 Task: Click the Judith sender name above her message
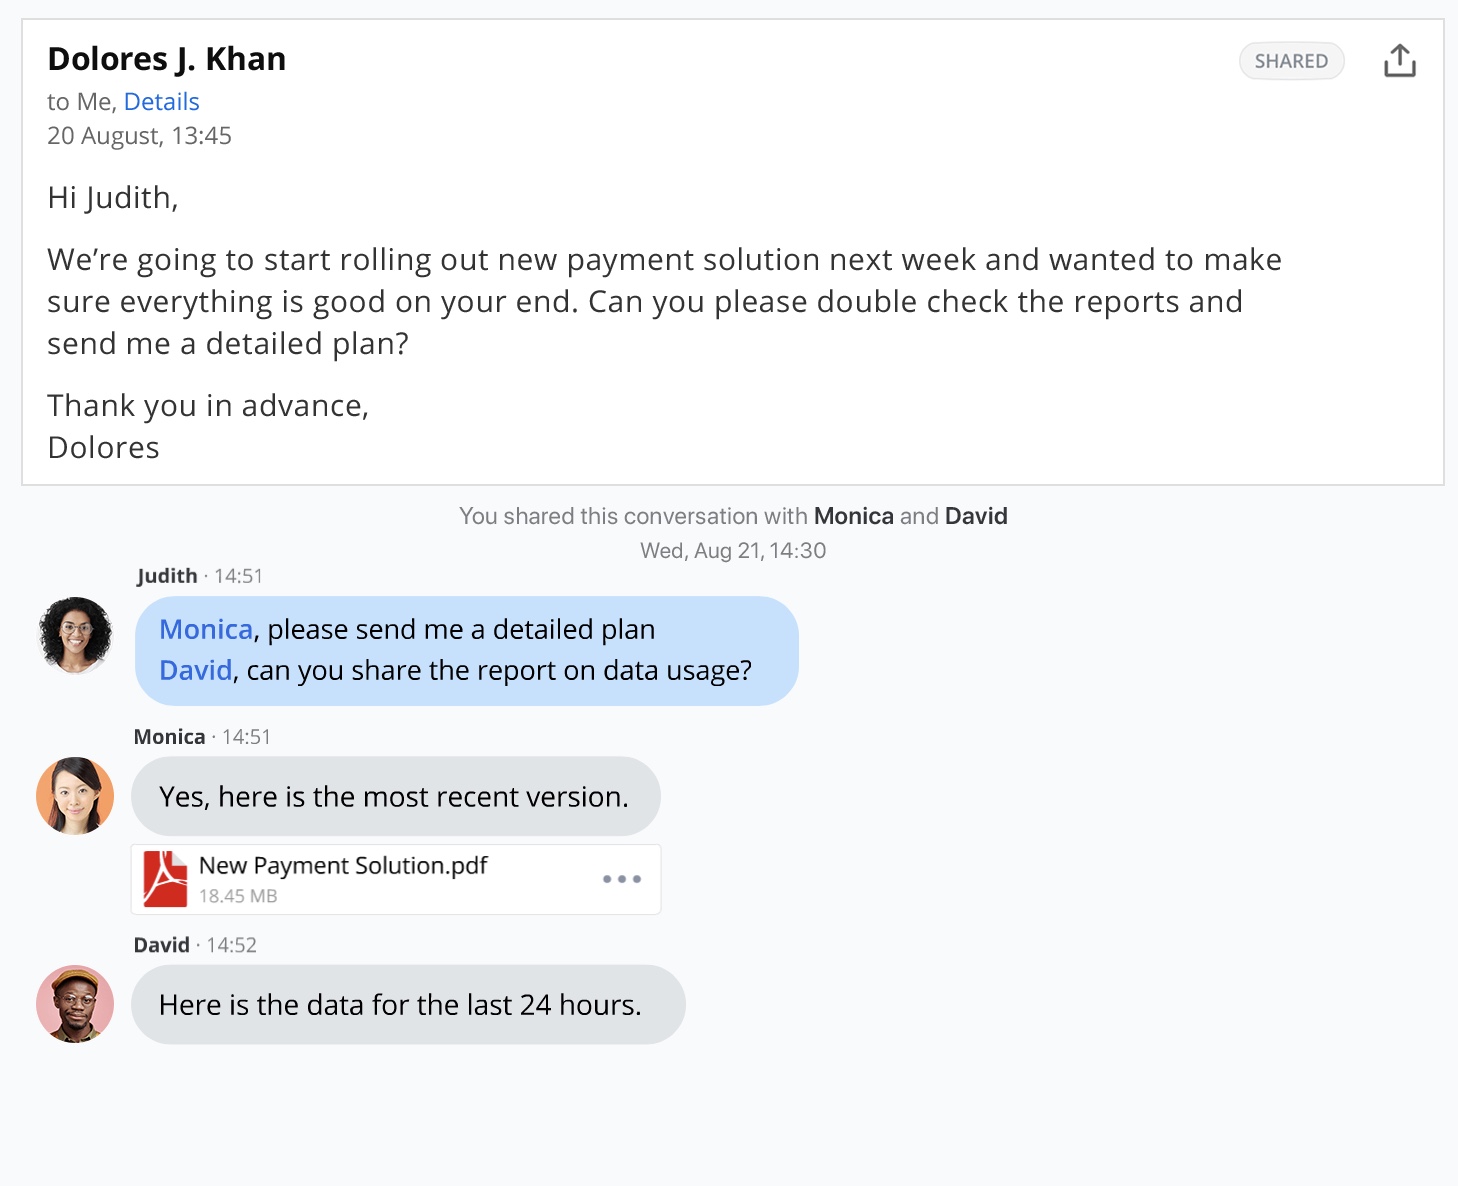[167, 576]
